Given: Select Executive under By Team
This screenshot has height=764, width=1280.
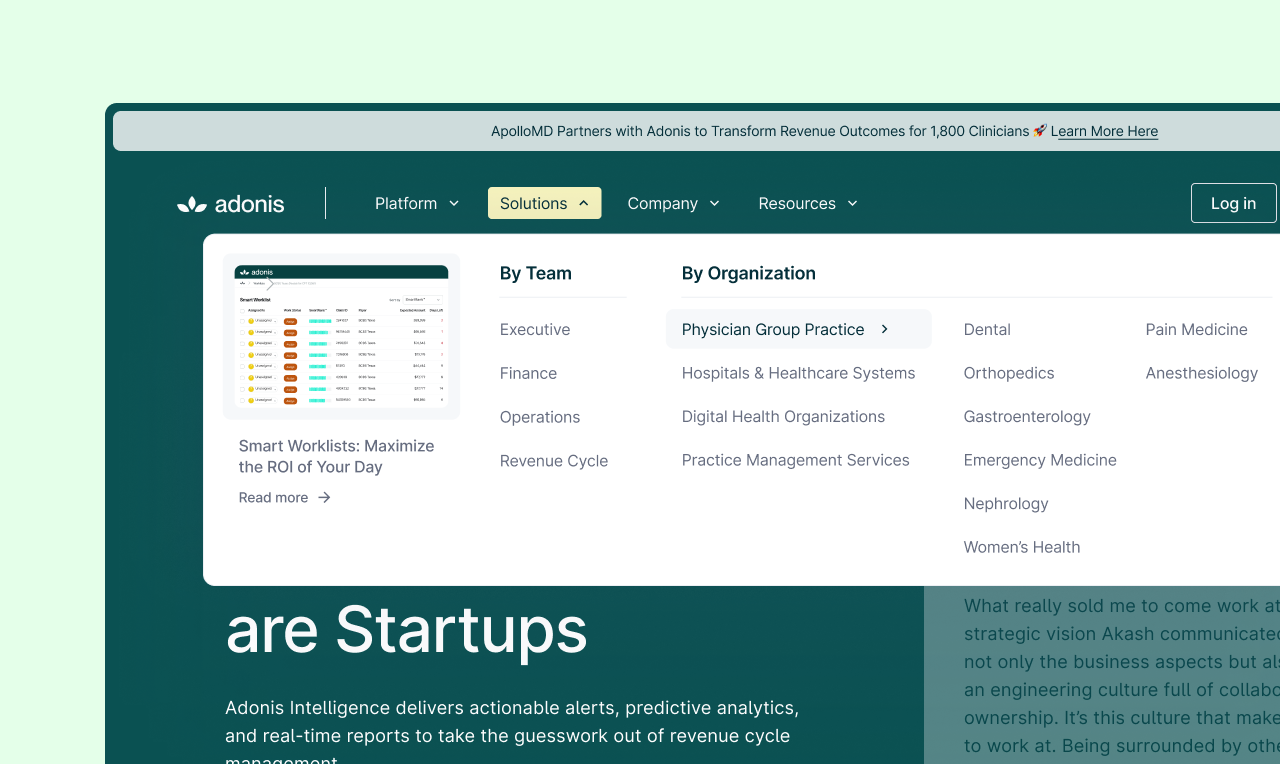Looking at the screenshot, I should [535, 329].
